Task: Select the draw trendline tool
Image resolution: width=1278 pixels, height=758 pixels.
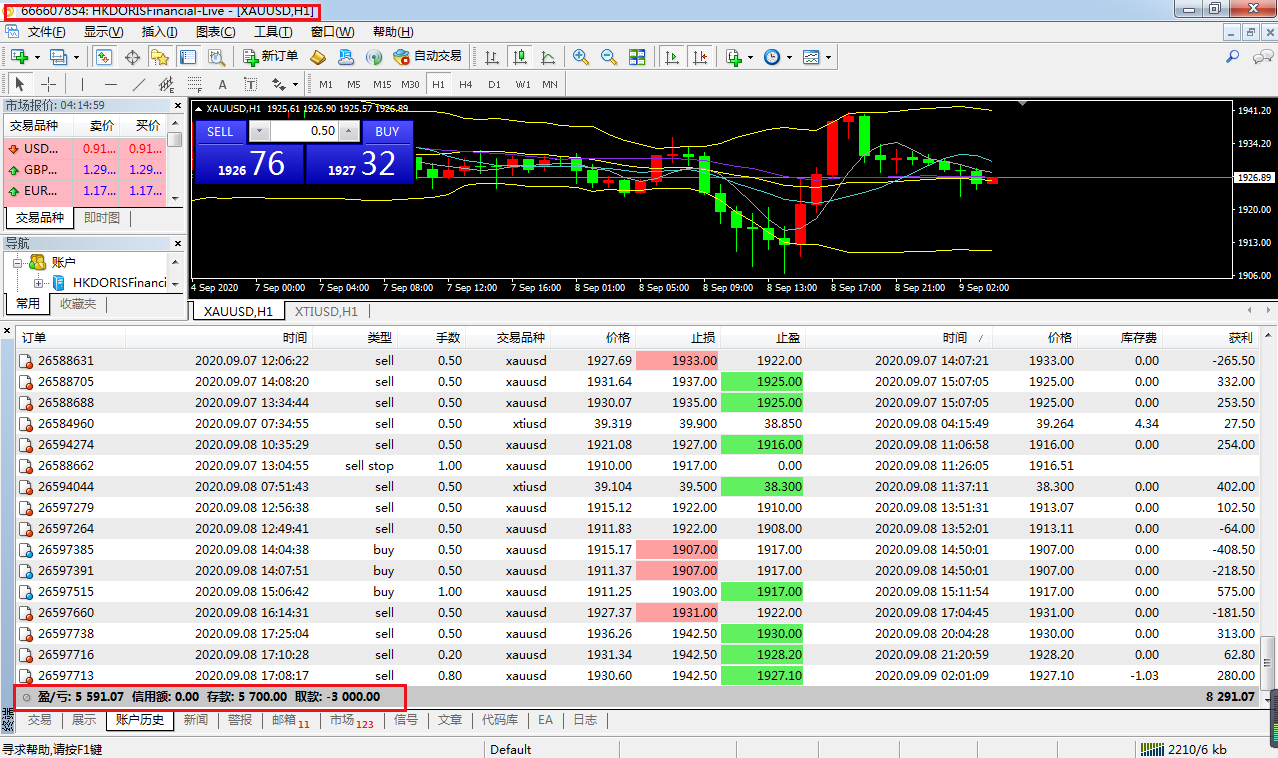Action: (x=139, y=84)
